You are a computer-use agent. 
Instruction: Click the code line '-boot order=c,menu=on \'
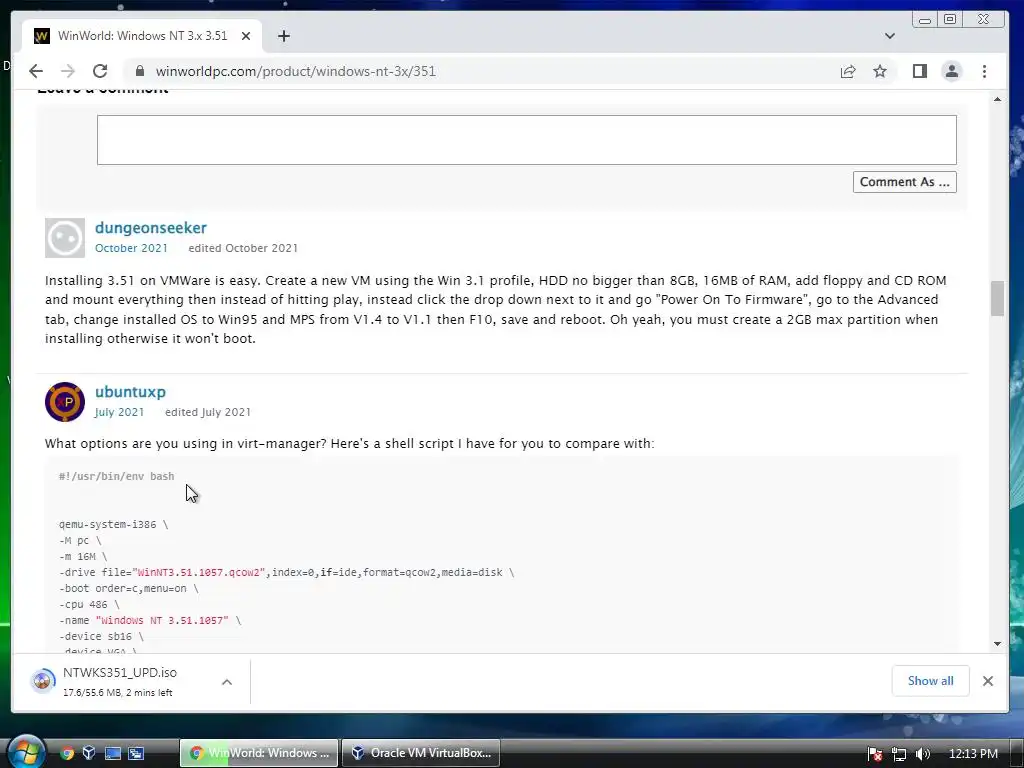click(129, 588)
